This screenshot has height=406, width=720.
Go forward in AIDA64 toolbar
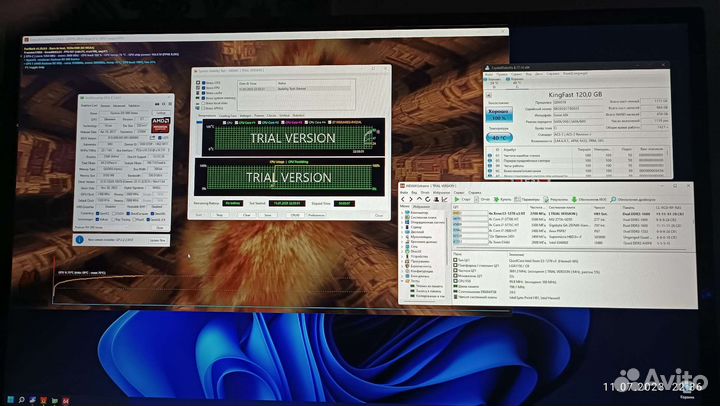tap(411, 199)
